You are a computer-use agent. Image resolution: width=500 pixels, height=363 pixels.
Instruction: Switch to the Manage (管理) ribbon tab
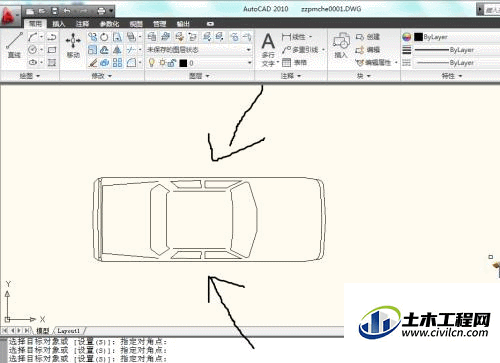coord(159,24)
